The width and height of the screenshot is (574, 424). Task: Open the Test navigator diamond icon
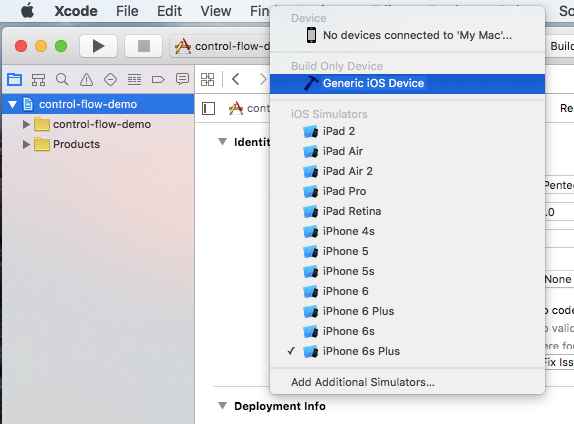pos(110,79)
